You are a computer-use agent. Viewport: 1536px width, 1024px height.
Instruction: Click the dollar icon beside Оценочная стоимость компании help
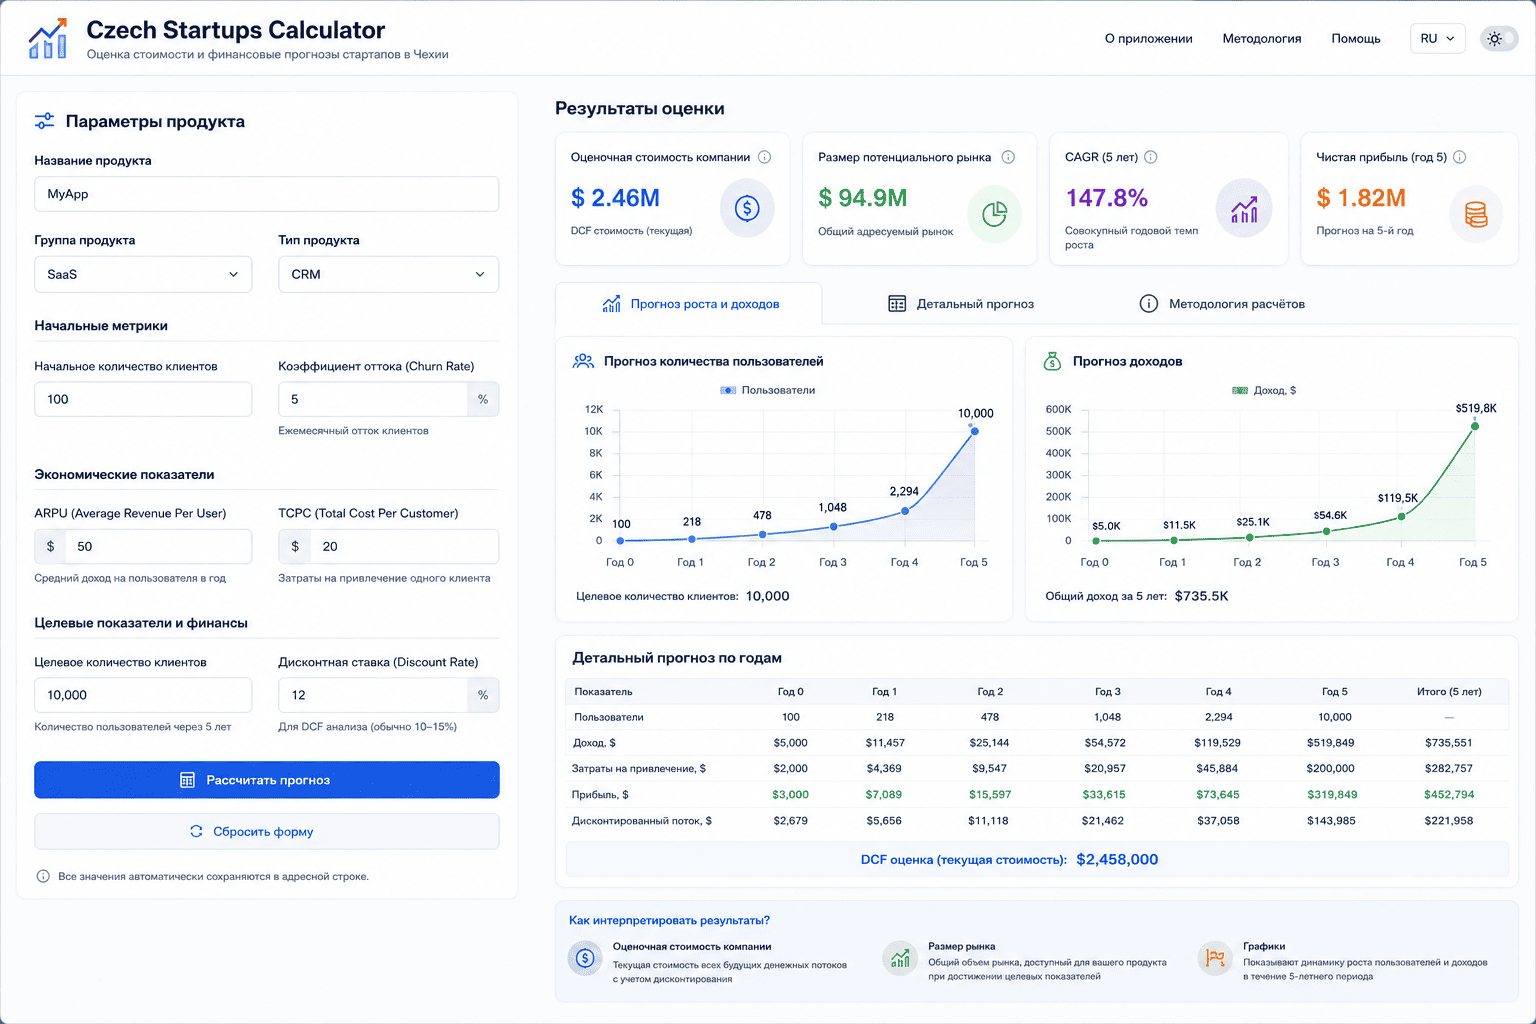[x=585, y=958]
